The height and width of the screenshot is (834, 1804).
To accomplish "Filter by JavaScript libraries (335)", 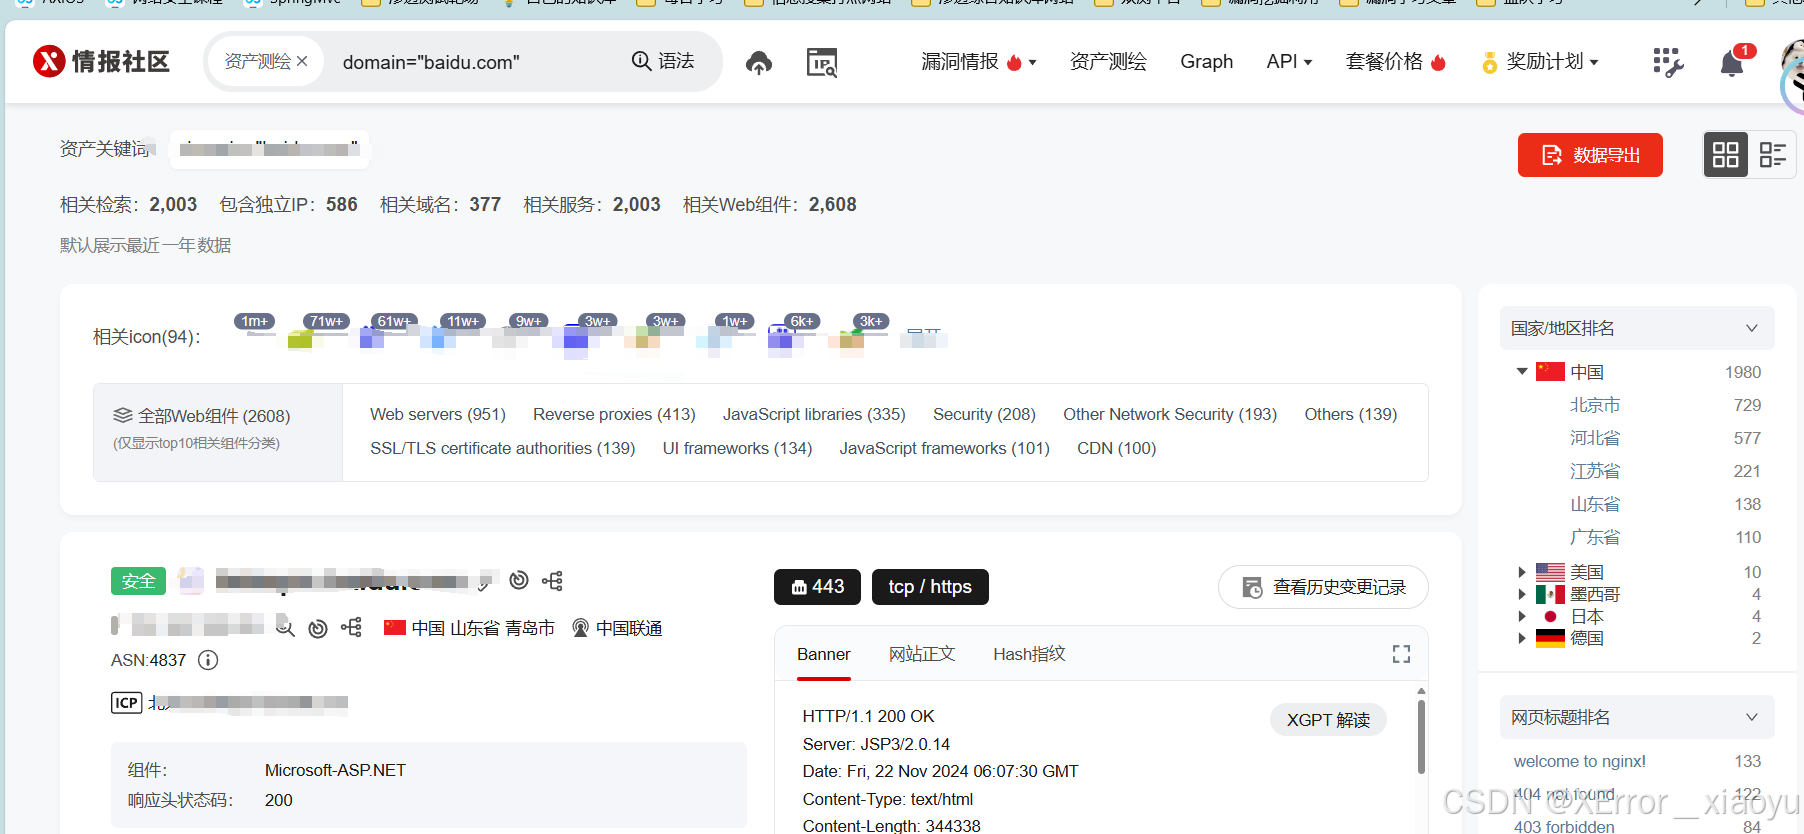I will pyautogui.click(x=814, y=414).
